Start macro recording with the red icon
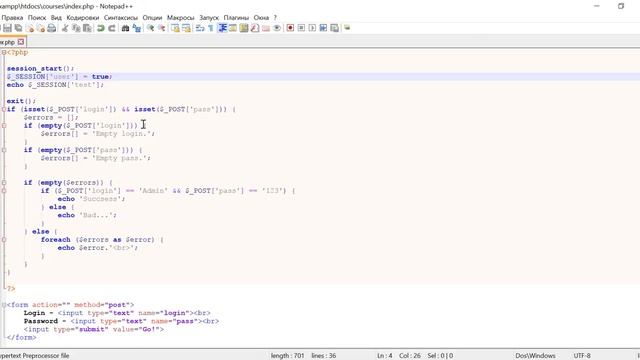 (290, 28)
